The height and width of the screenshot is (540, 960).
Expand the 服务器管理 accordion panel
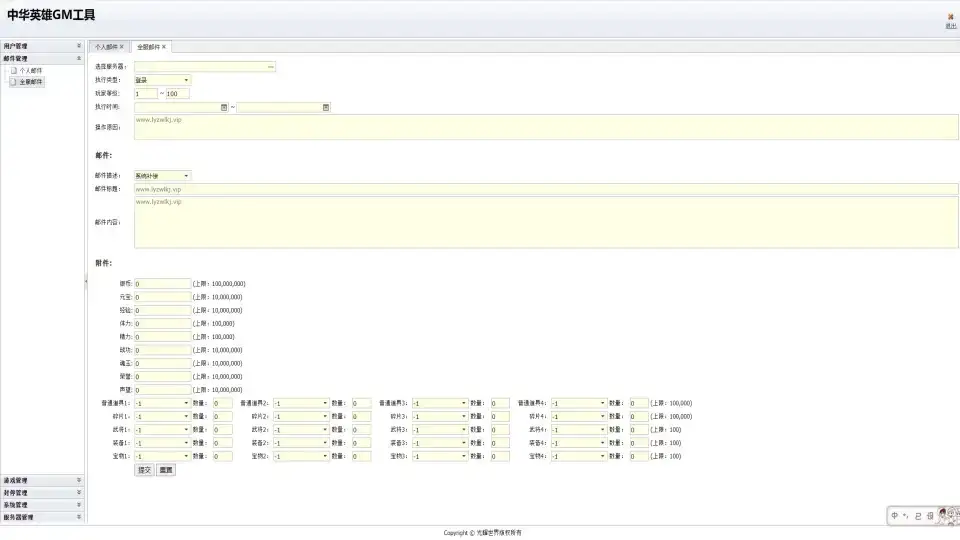[42, 517]
